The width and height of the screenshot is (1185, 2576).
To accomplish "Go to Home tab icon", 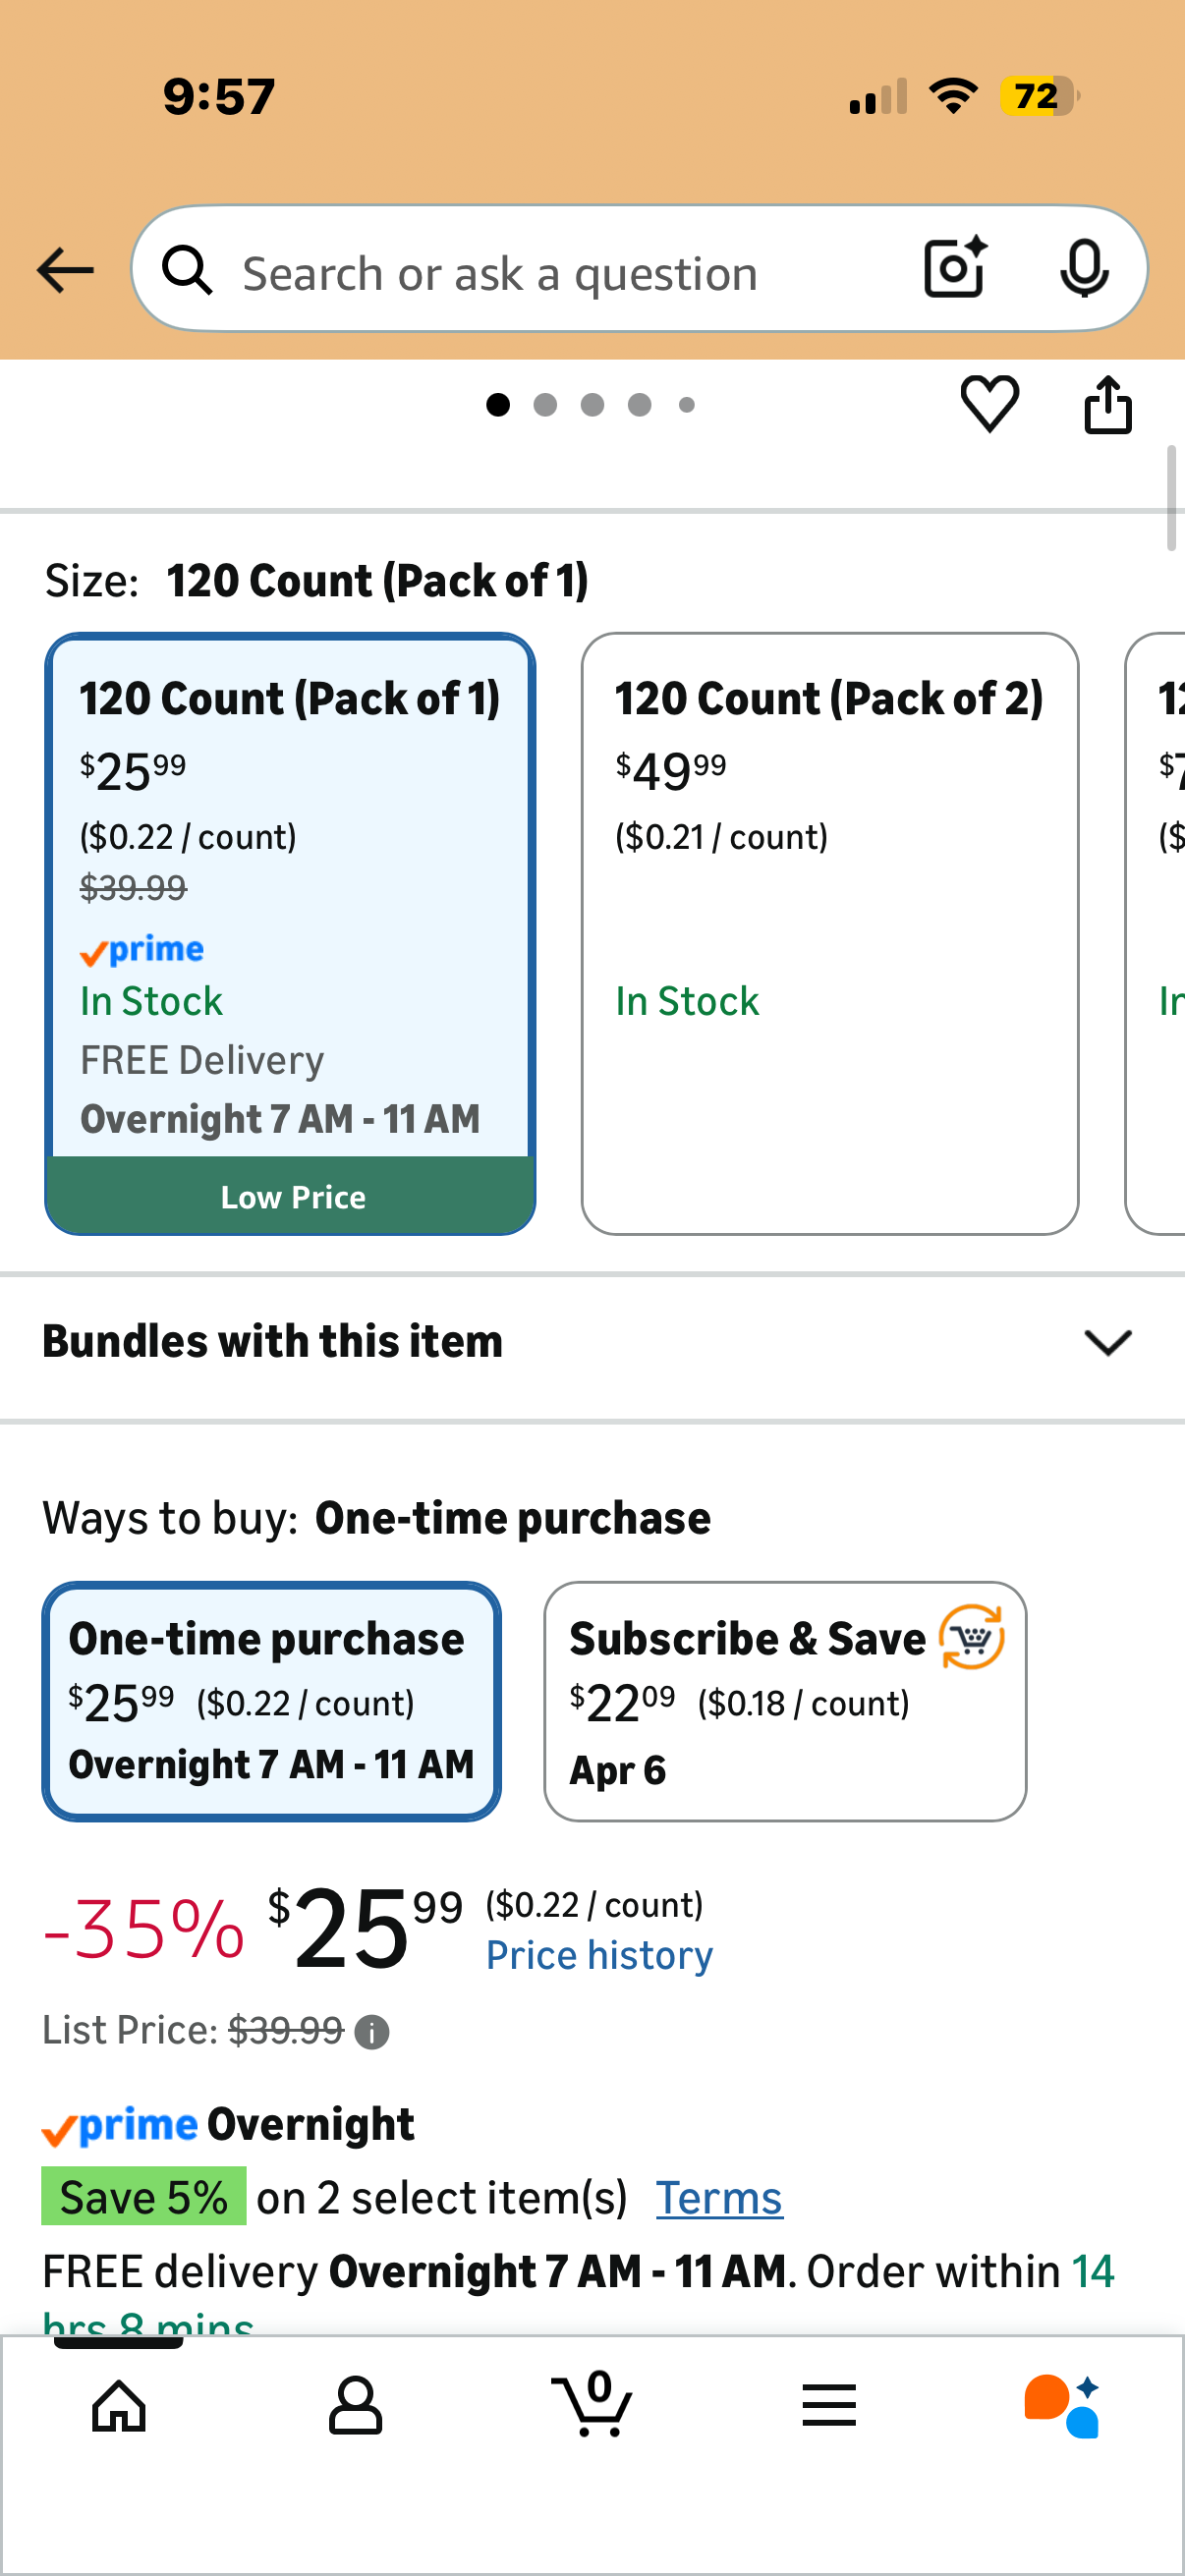I will click(119, 2405).
